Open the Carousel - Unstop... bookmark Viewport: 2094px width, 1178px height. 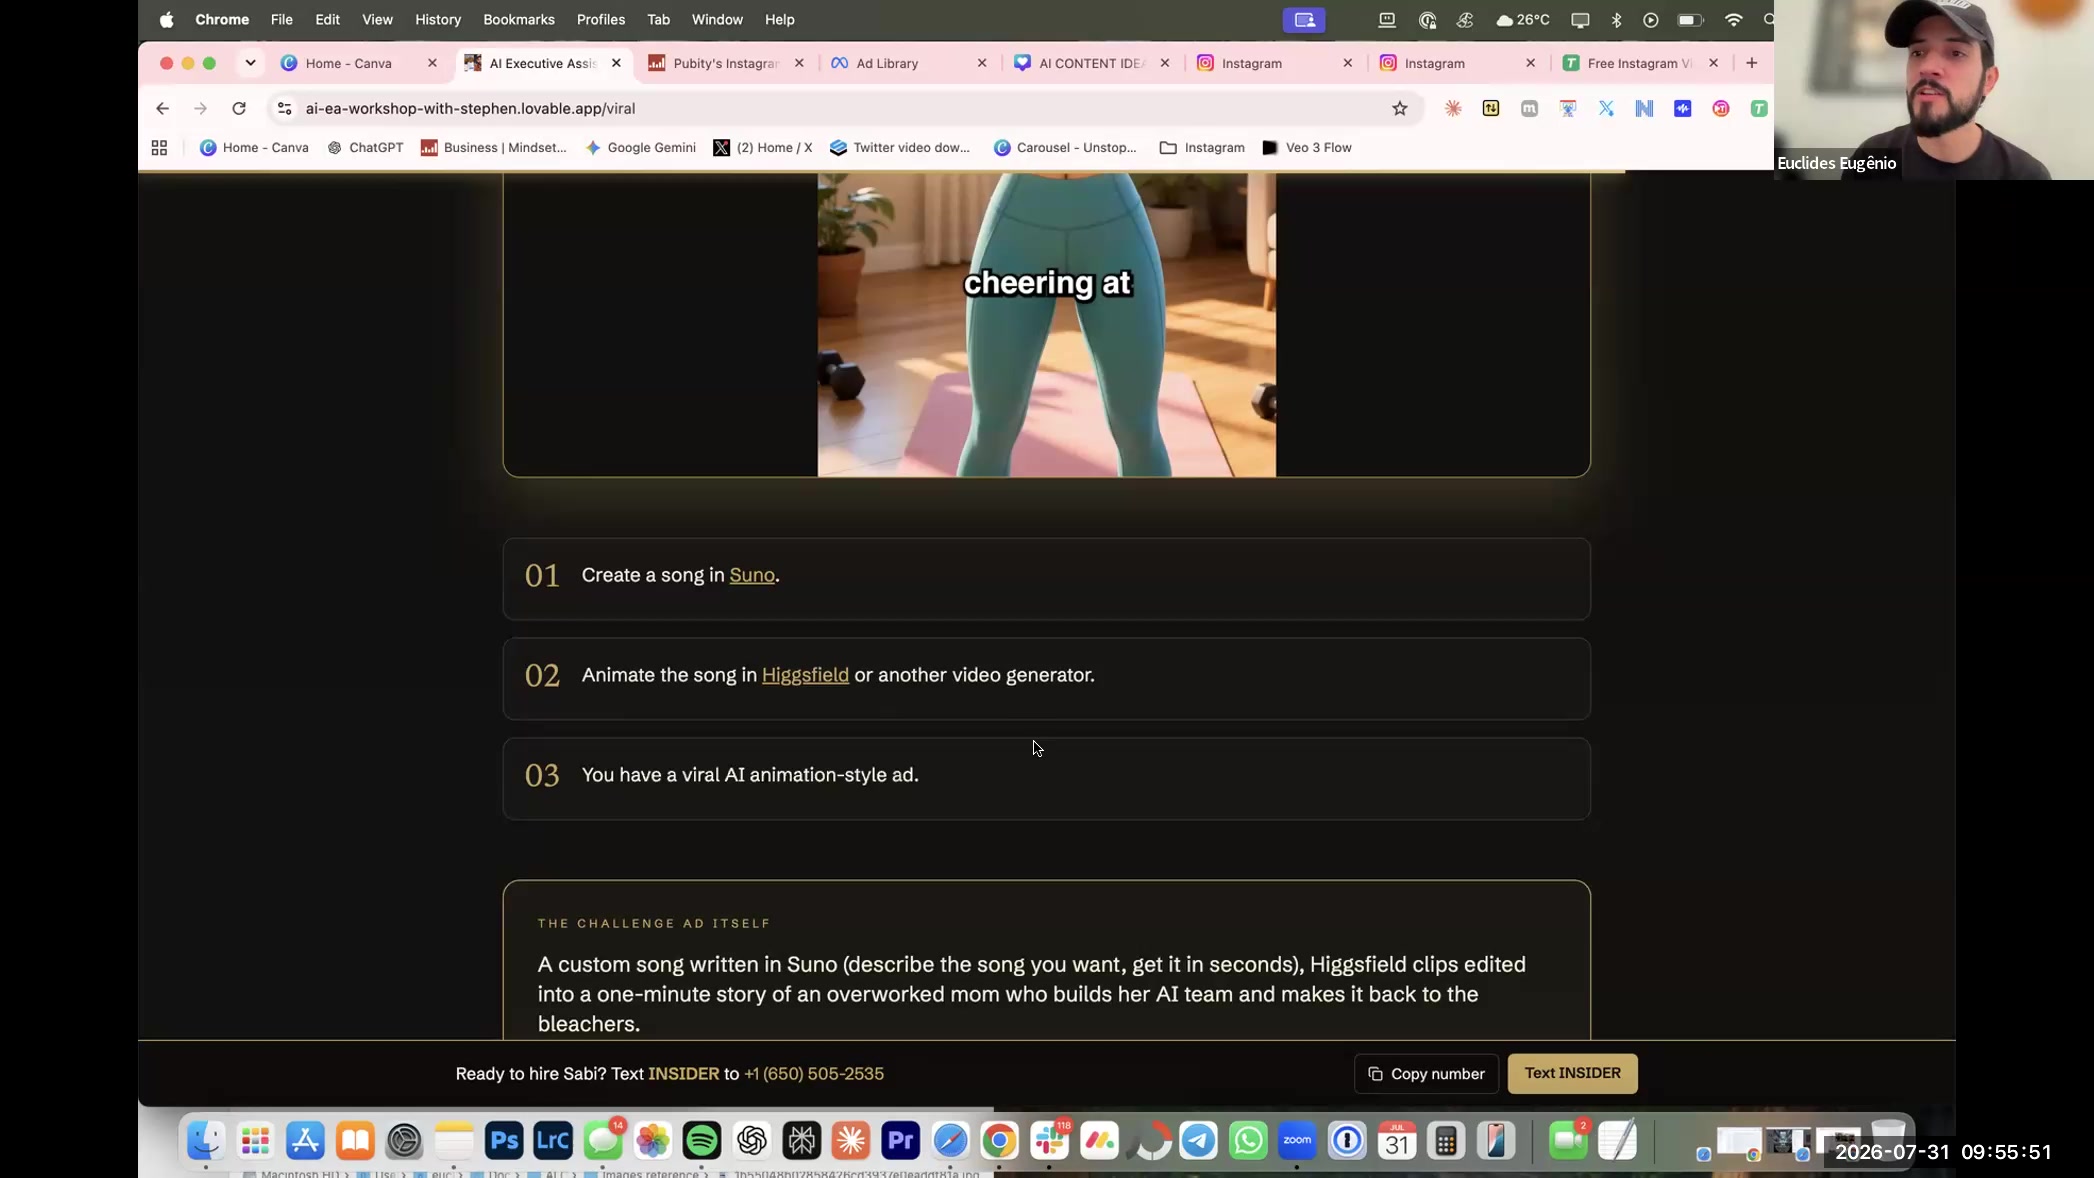tap(1065, 148)
